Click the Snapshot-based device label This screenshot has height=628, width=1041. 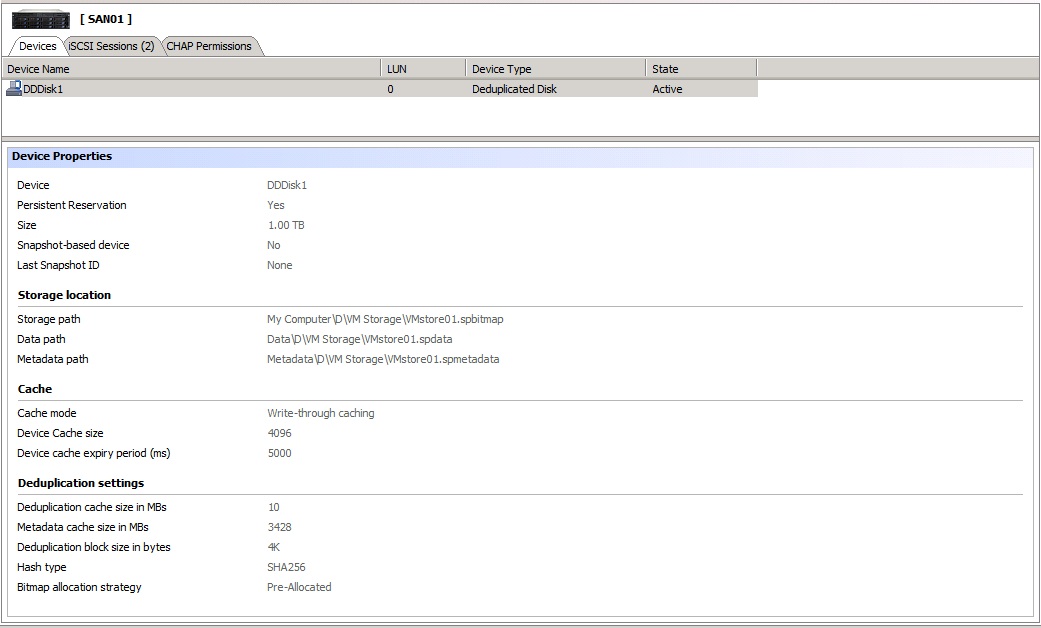click(x=73, y=245)
